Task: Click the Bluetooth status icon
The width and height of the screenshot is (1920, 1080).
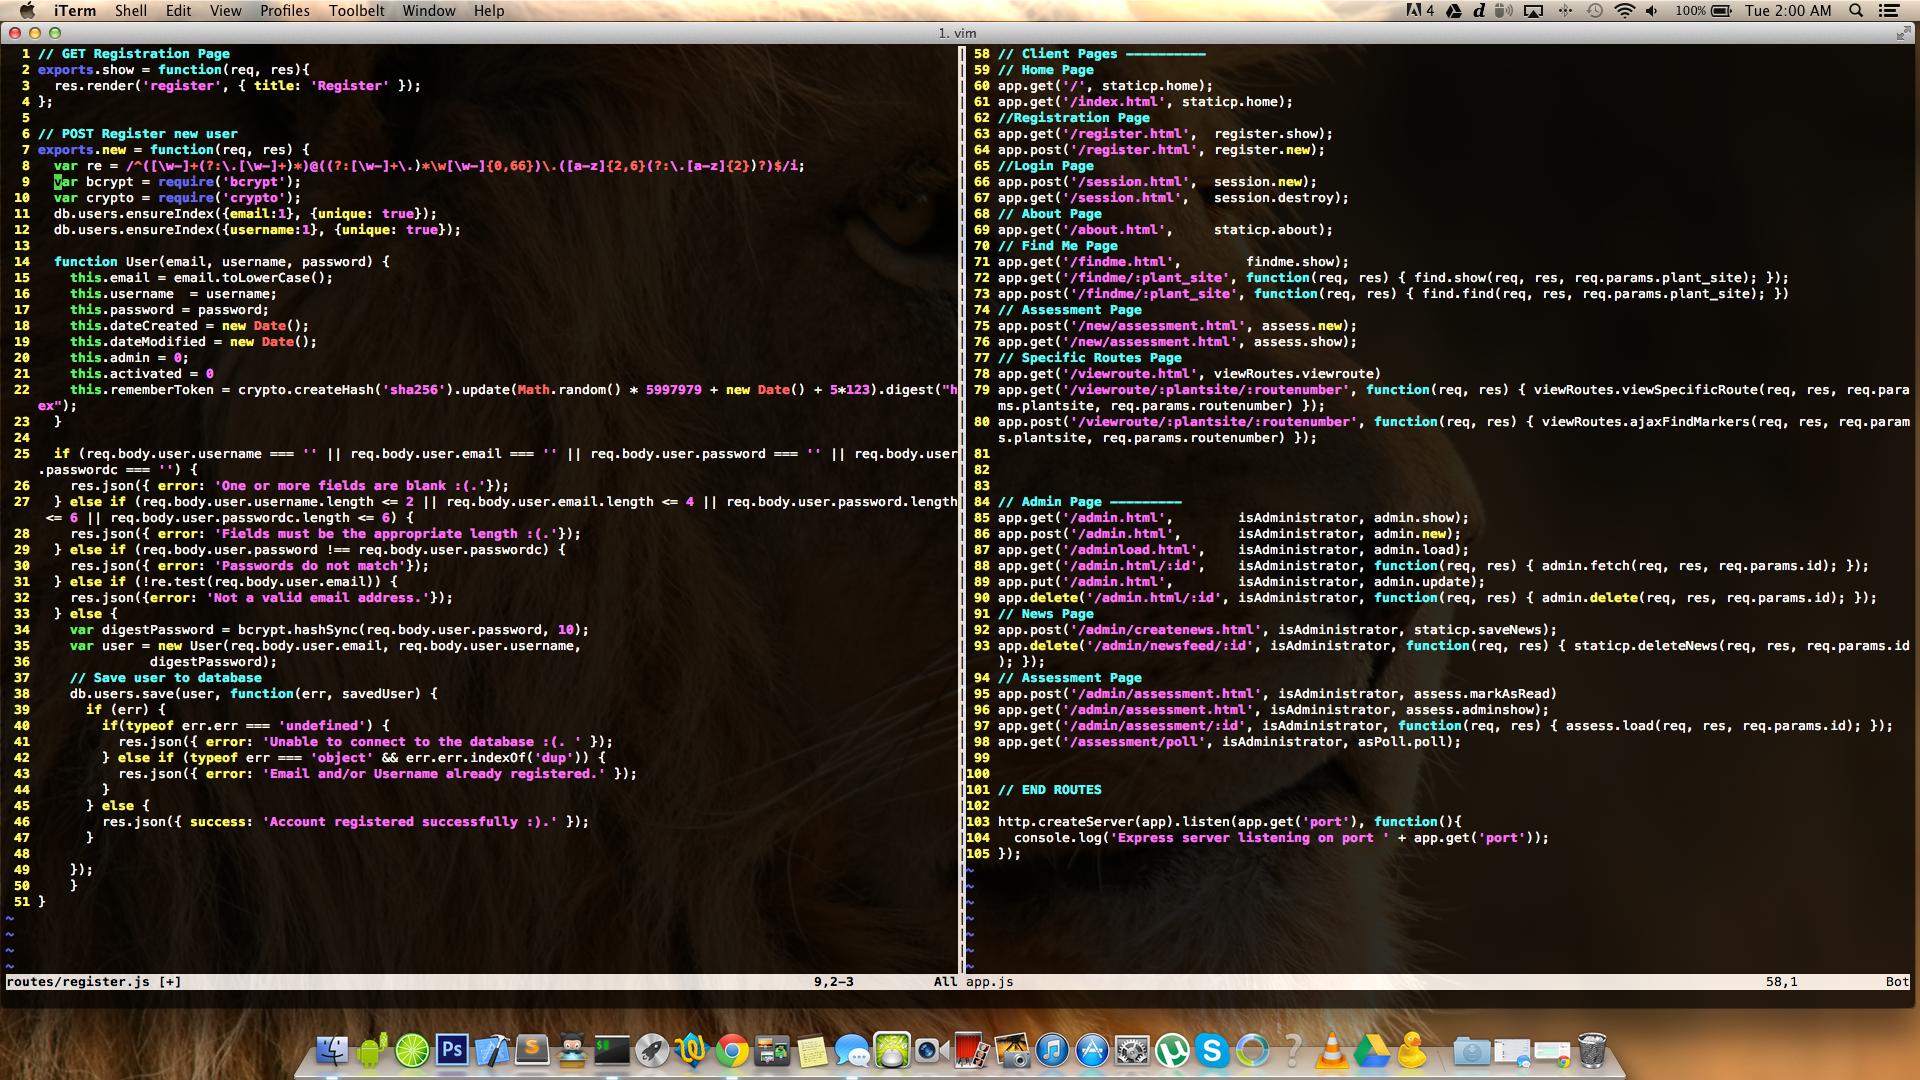Action: tap(1565, 10)
